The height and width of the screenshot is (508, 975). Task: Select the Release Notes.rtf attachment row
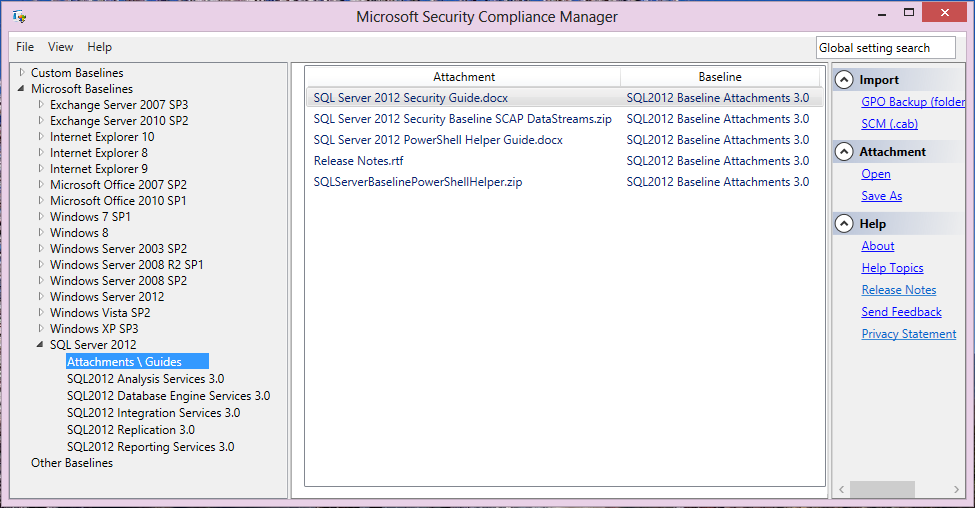tap(565, 161)
